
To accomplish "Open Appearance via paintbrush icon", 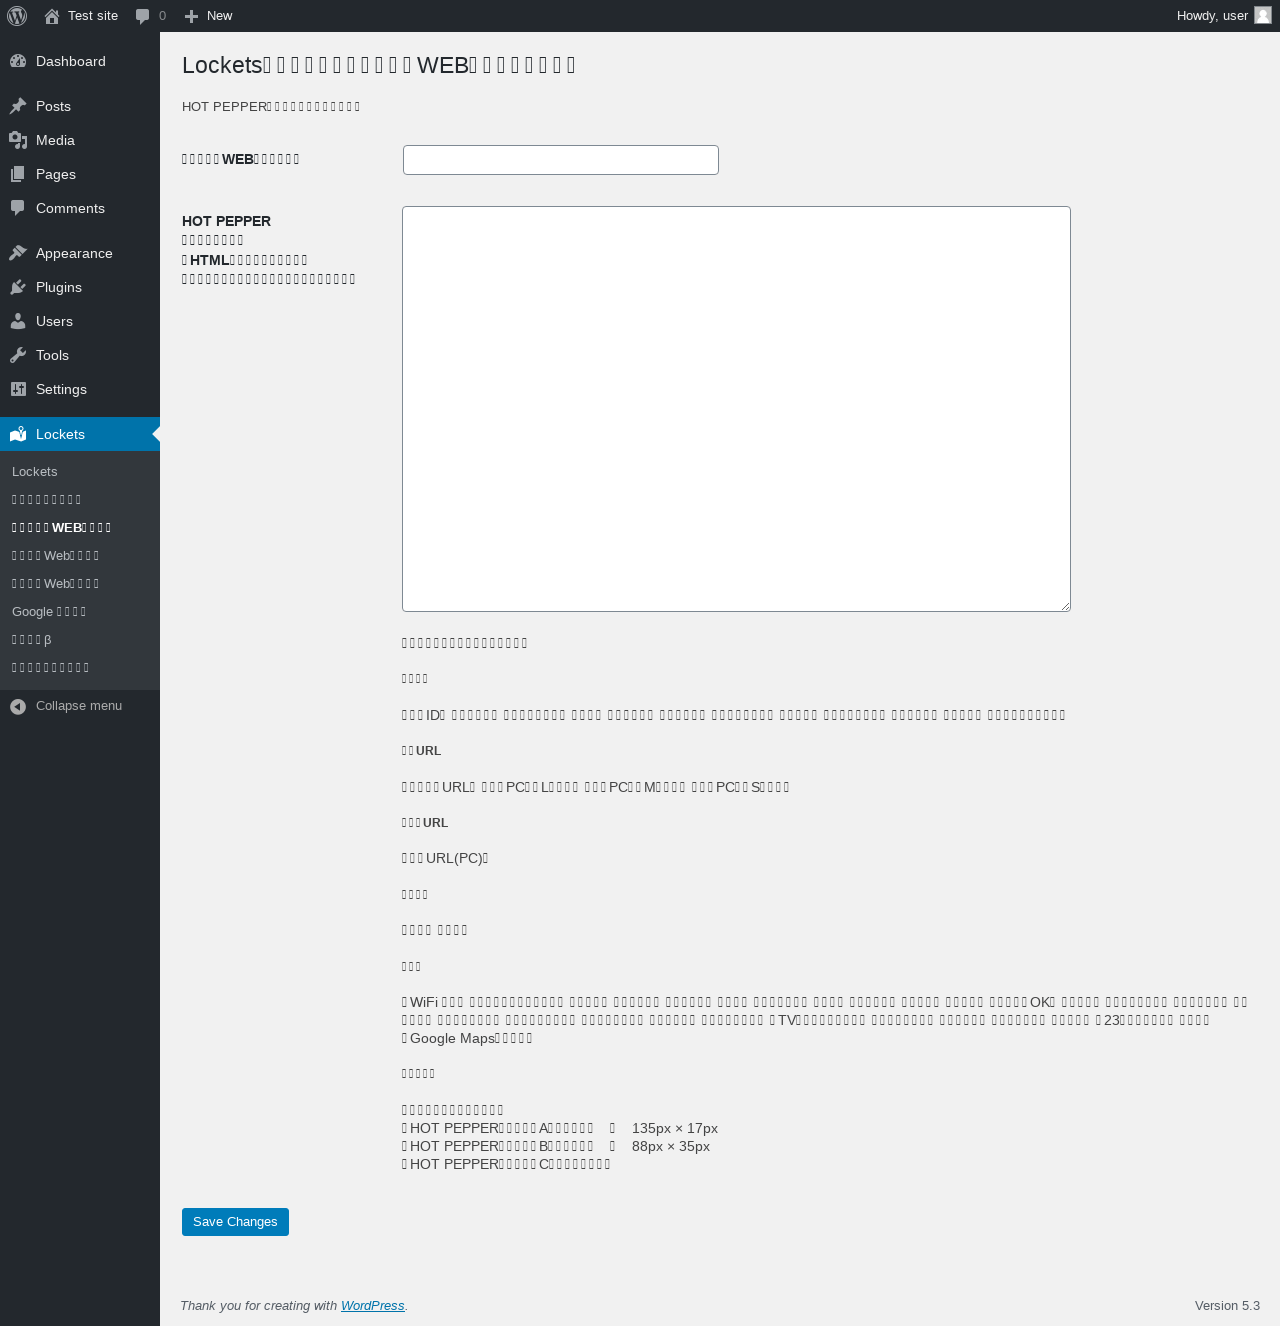I will click(18, 253).
